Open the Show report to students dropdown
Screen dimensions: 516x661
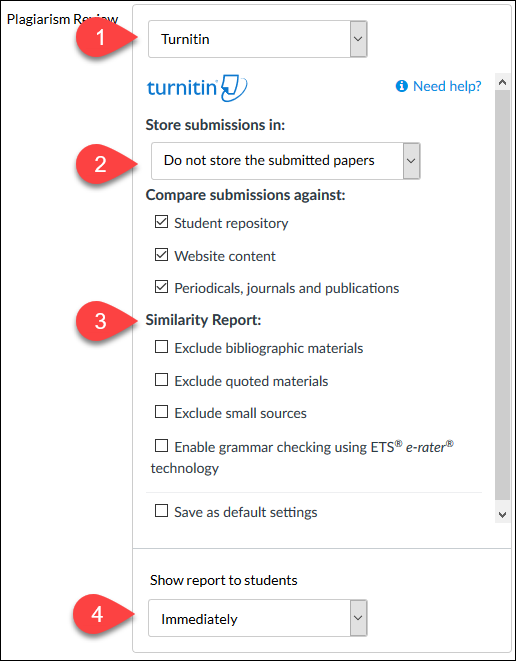[x=258, y=618]
